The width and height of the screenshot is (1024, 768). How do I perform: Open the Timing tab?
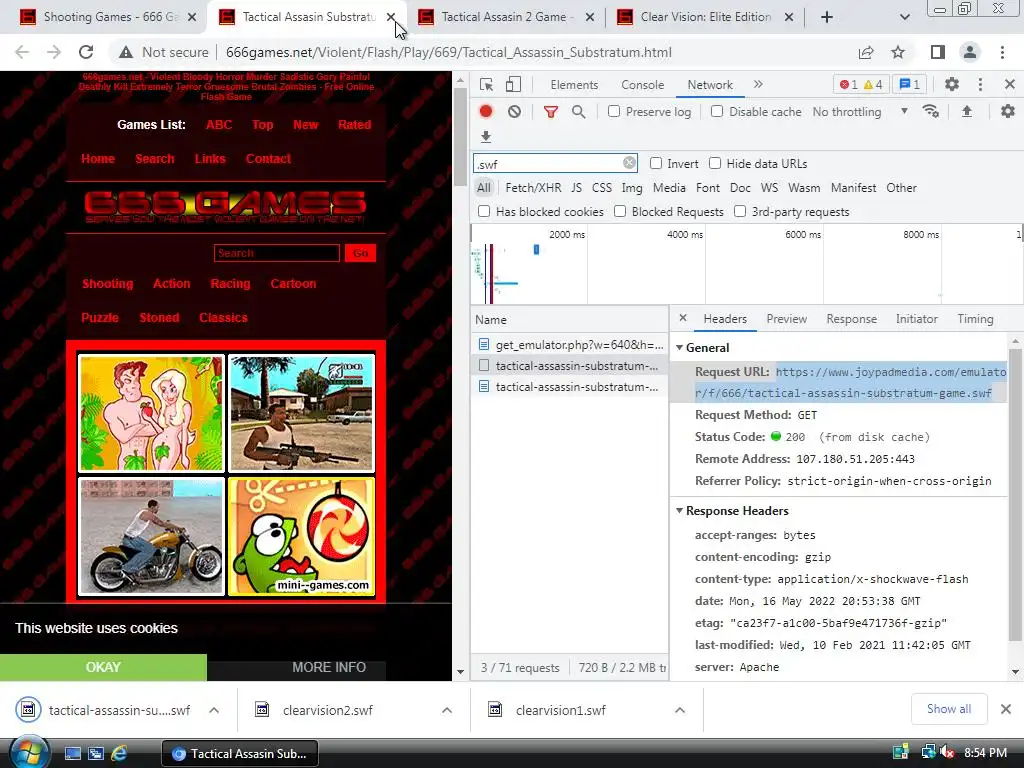[x=975, y=319]
